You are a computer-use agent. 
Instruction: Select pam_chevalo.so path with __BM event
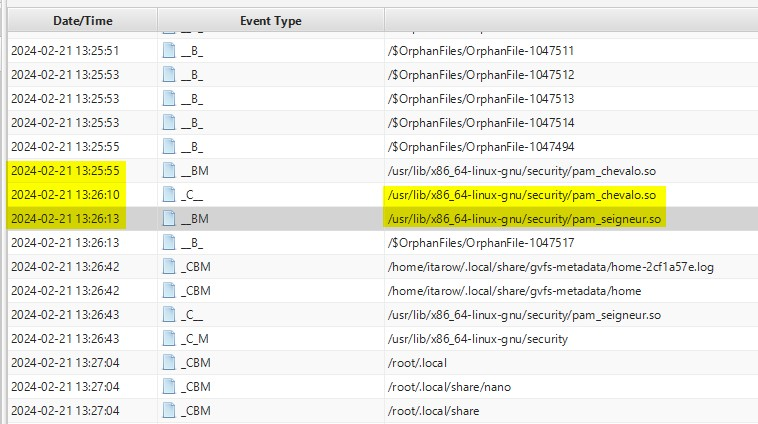point(522,171)
